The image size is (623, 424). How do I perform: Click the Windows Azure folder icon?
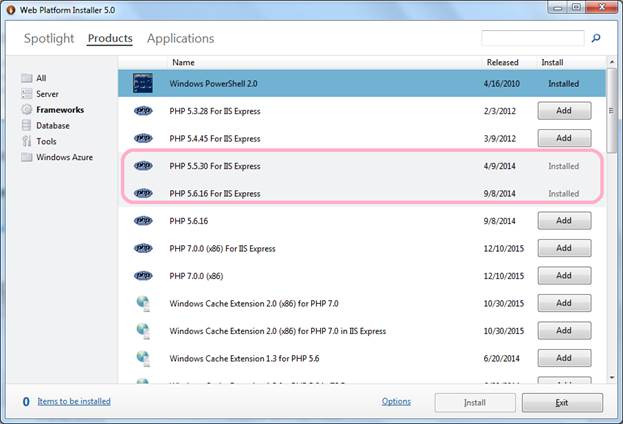26,158
